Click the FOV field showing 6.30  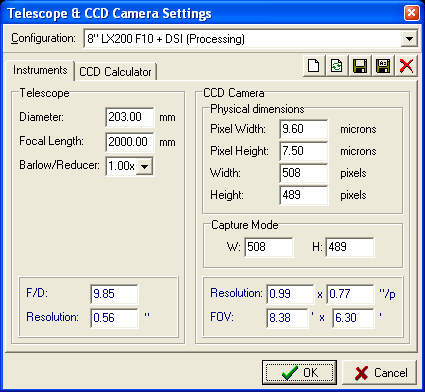pos(353,318)
